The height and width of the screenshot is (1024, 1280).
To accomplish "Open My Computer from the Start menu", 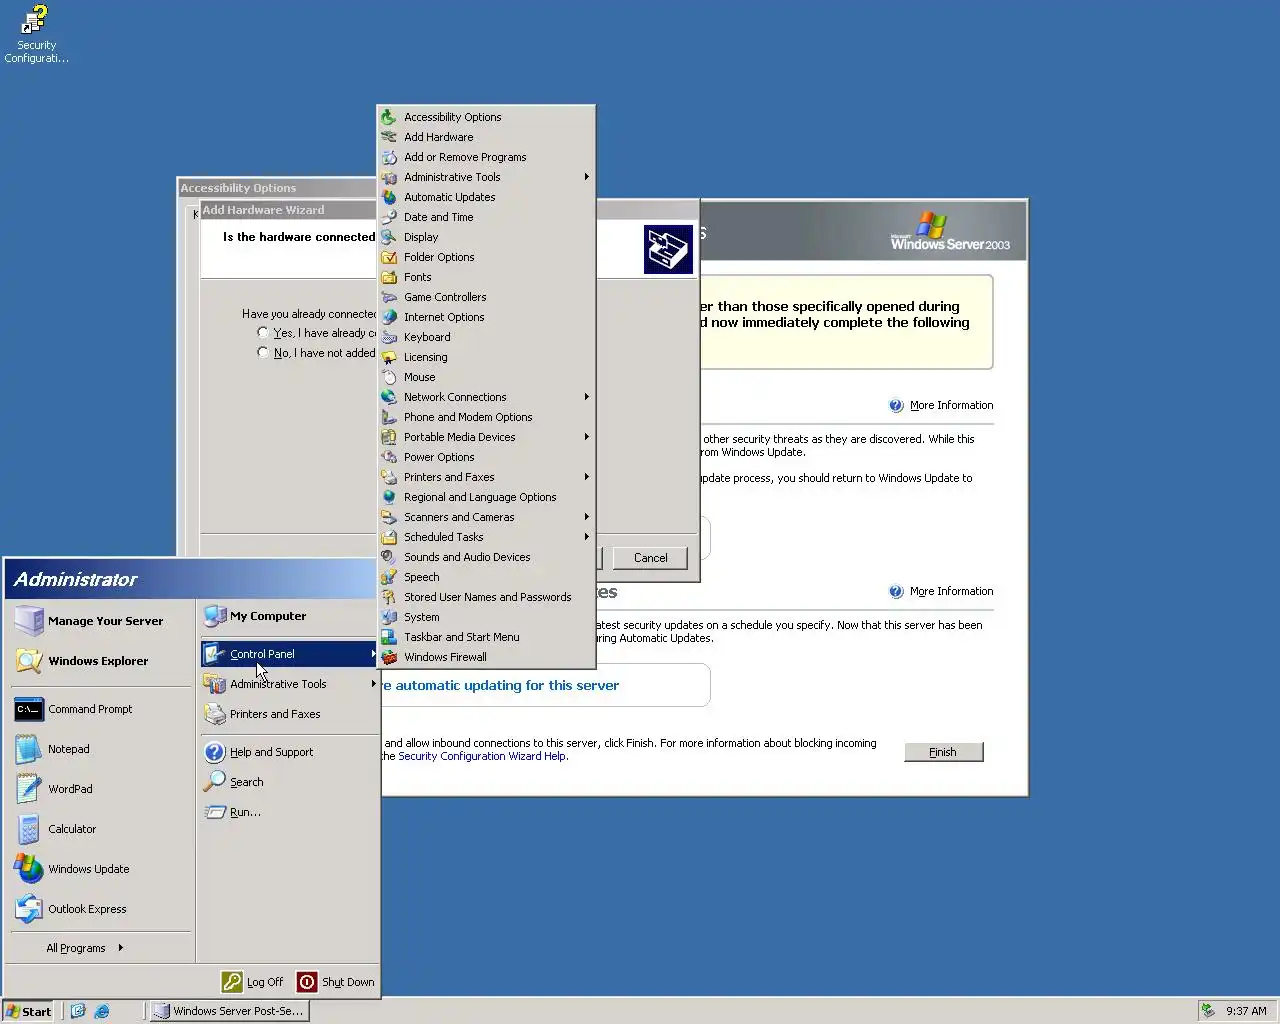I will pyautogui.click(x=289, y=616).
